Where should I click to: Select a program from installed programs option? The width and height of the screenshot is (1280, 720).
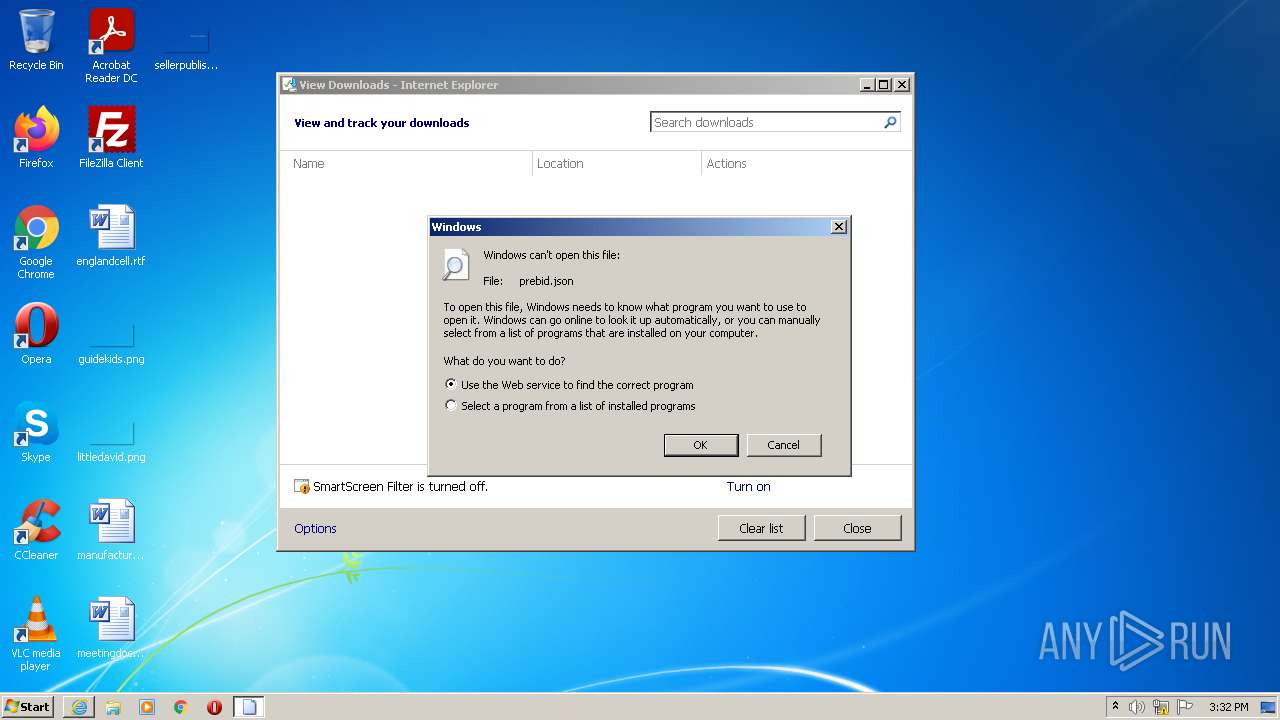(x=451, y=406)
